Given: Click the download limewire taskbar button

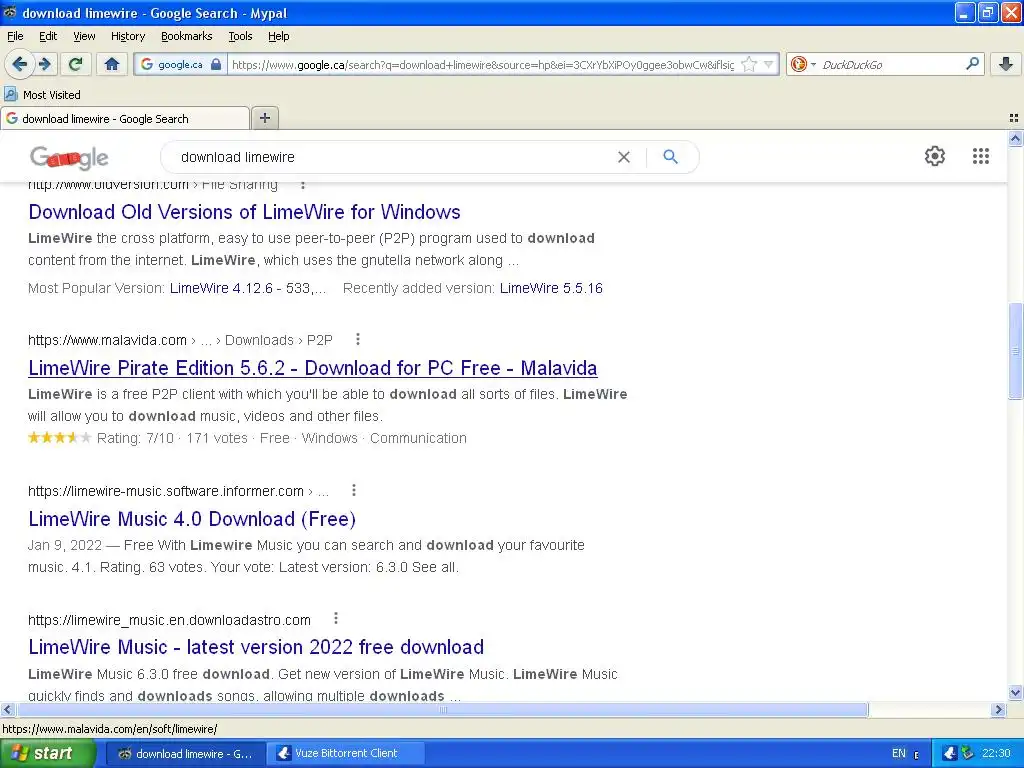Looking at the screenshot, I should pos(185,753).
